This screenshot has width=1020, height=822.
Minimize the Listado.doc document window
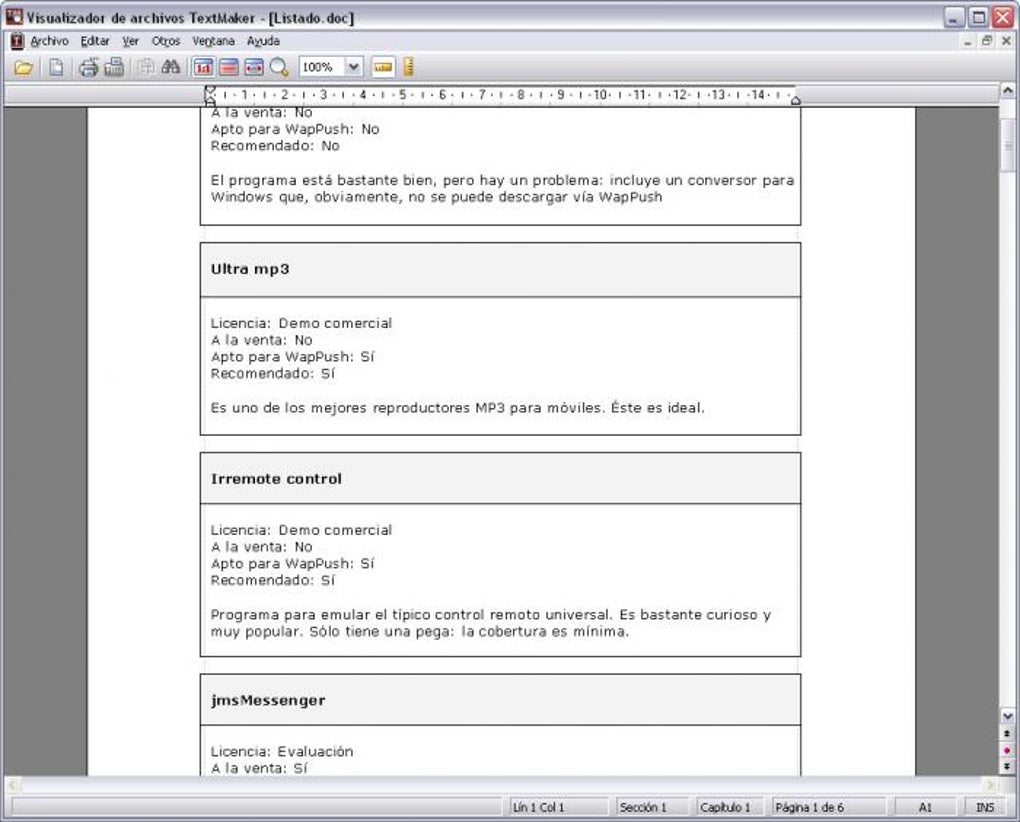click(968, 41)
